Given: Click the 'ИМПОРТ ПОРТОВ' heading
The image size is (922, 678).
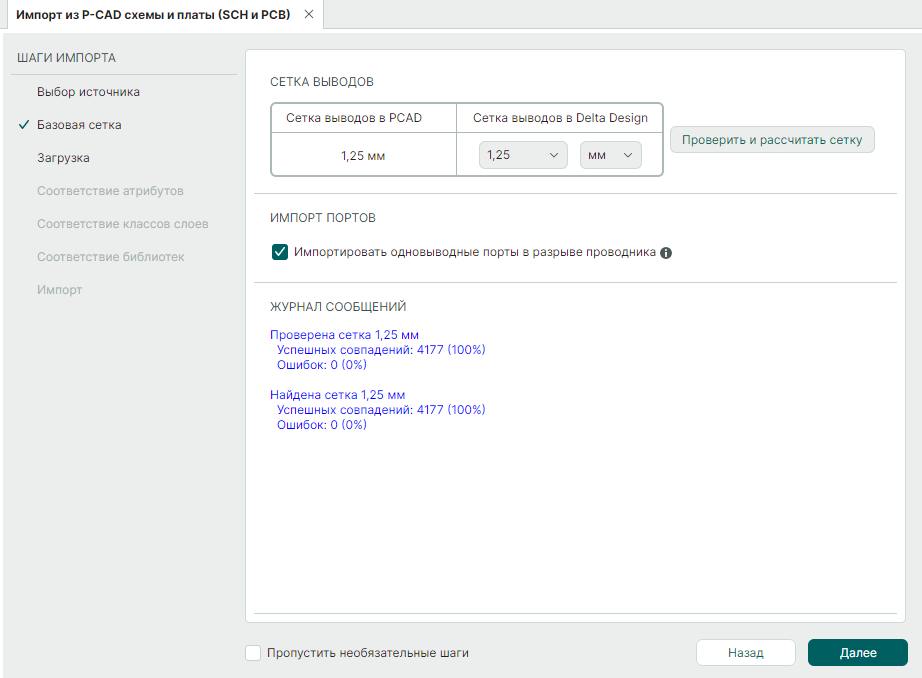Looking at the screenshot, I should (323, 218).
